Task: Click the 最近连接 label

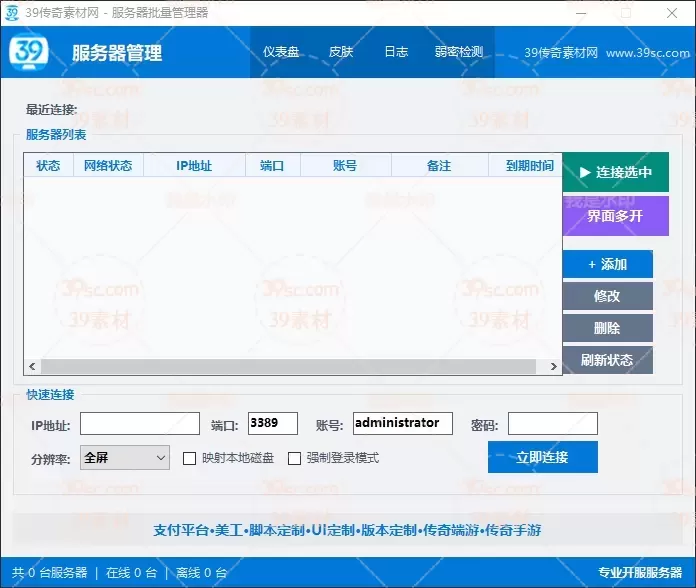Action: [x=51, y=110]
